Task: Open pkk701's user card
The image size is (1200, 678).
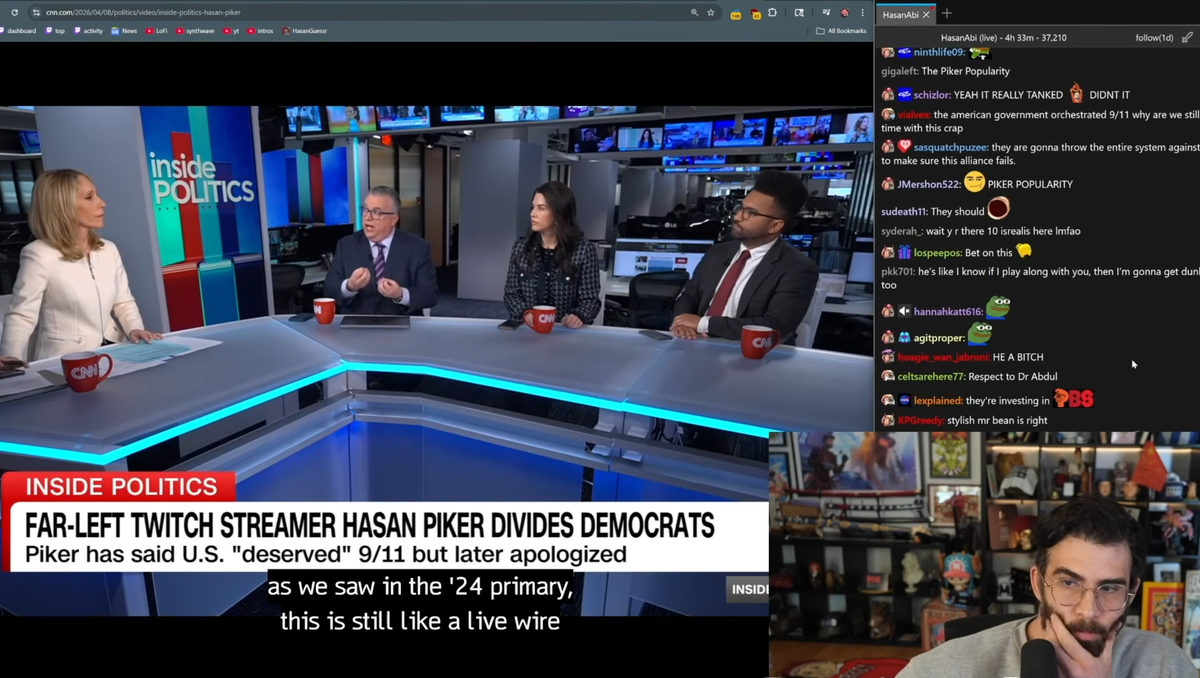Action: tap(898, 272)
